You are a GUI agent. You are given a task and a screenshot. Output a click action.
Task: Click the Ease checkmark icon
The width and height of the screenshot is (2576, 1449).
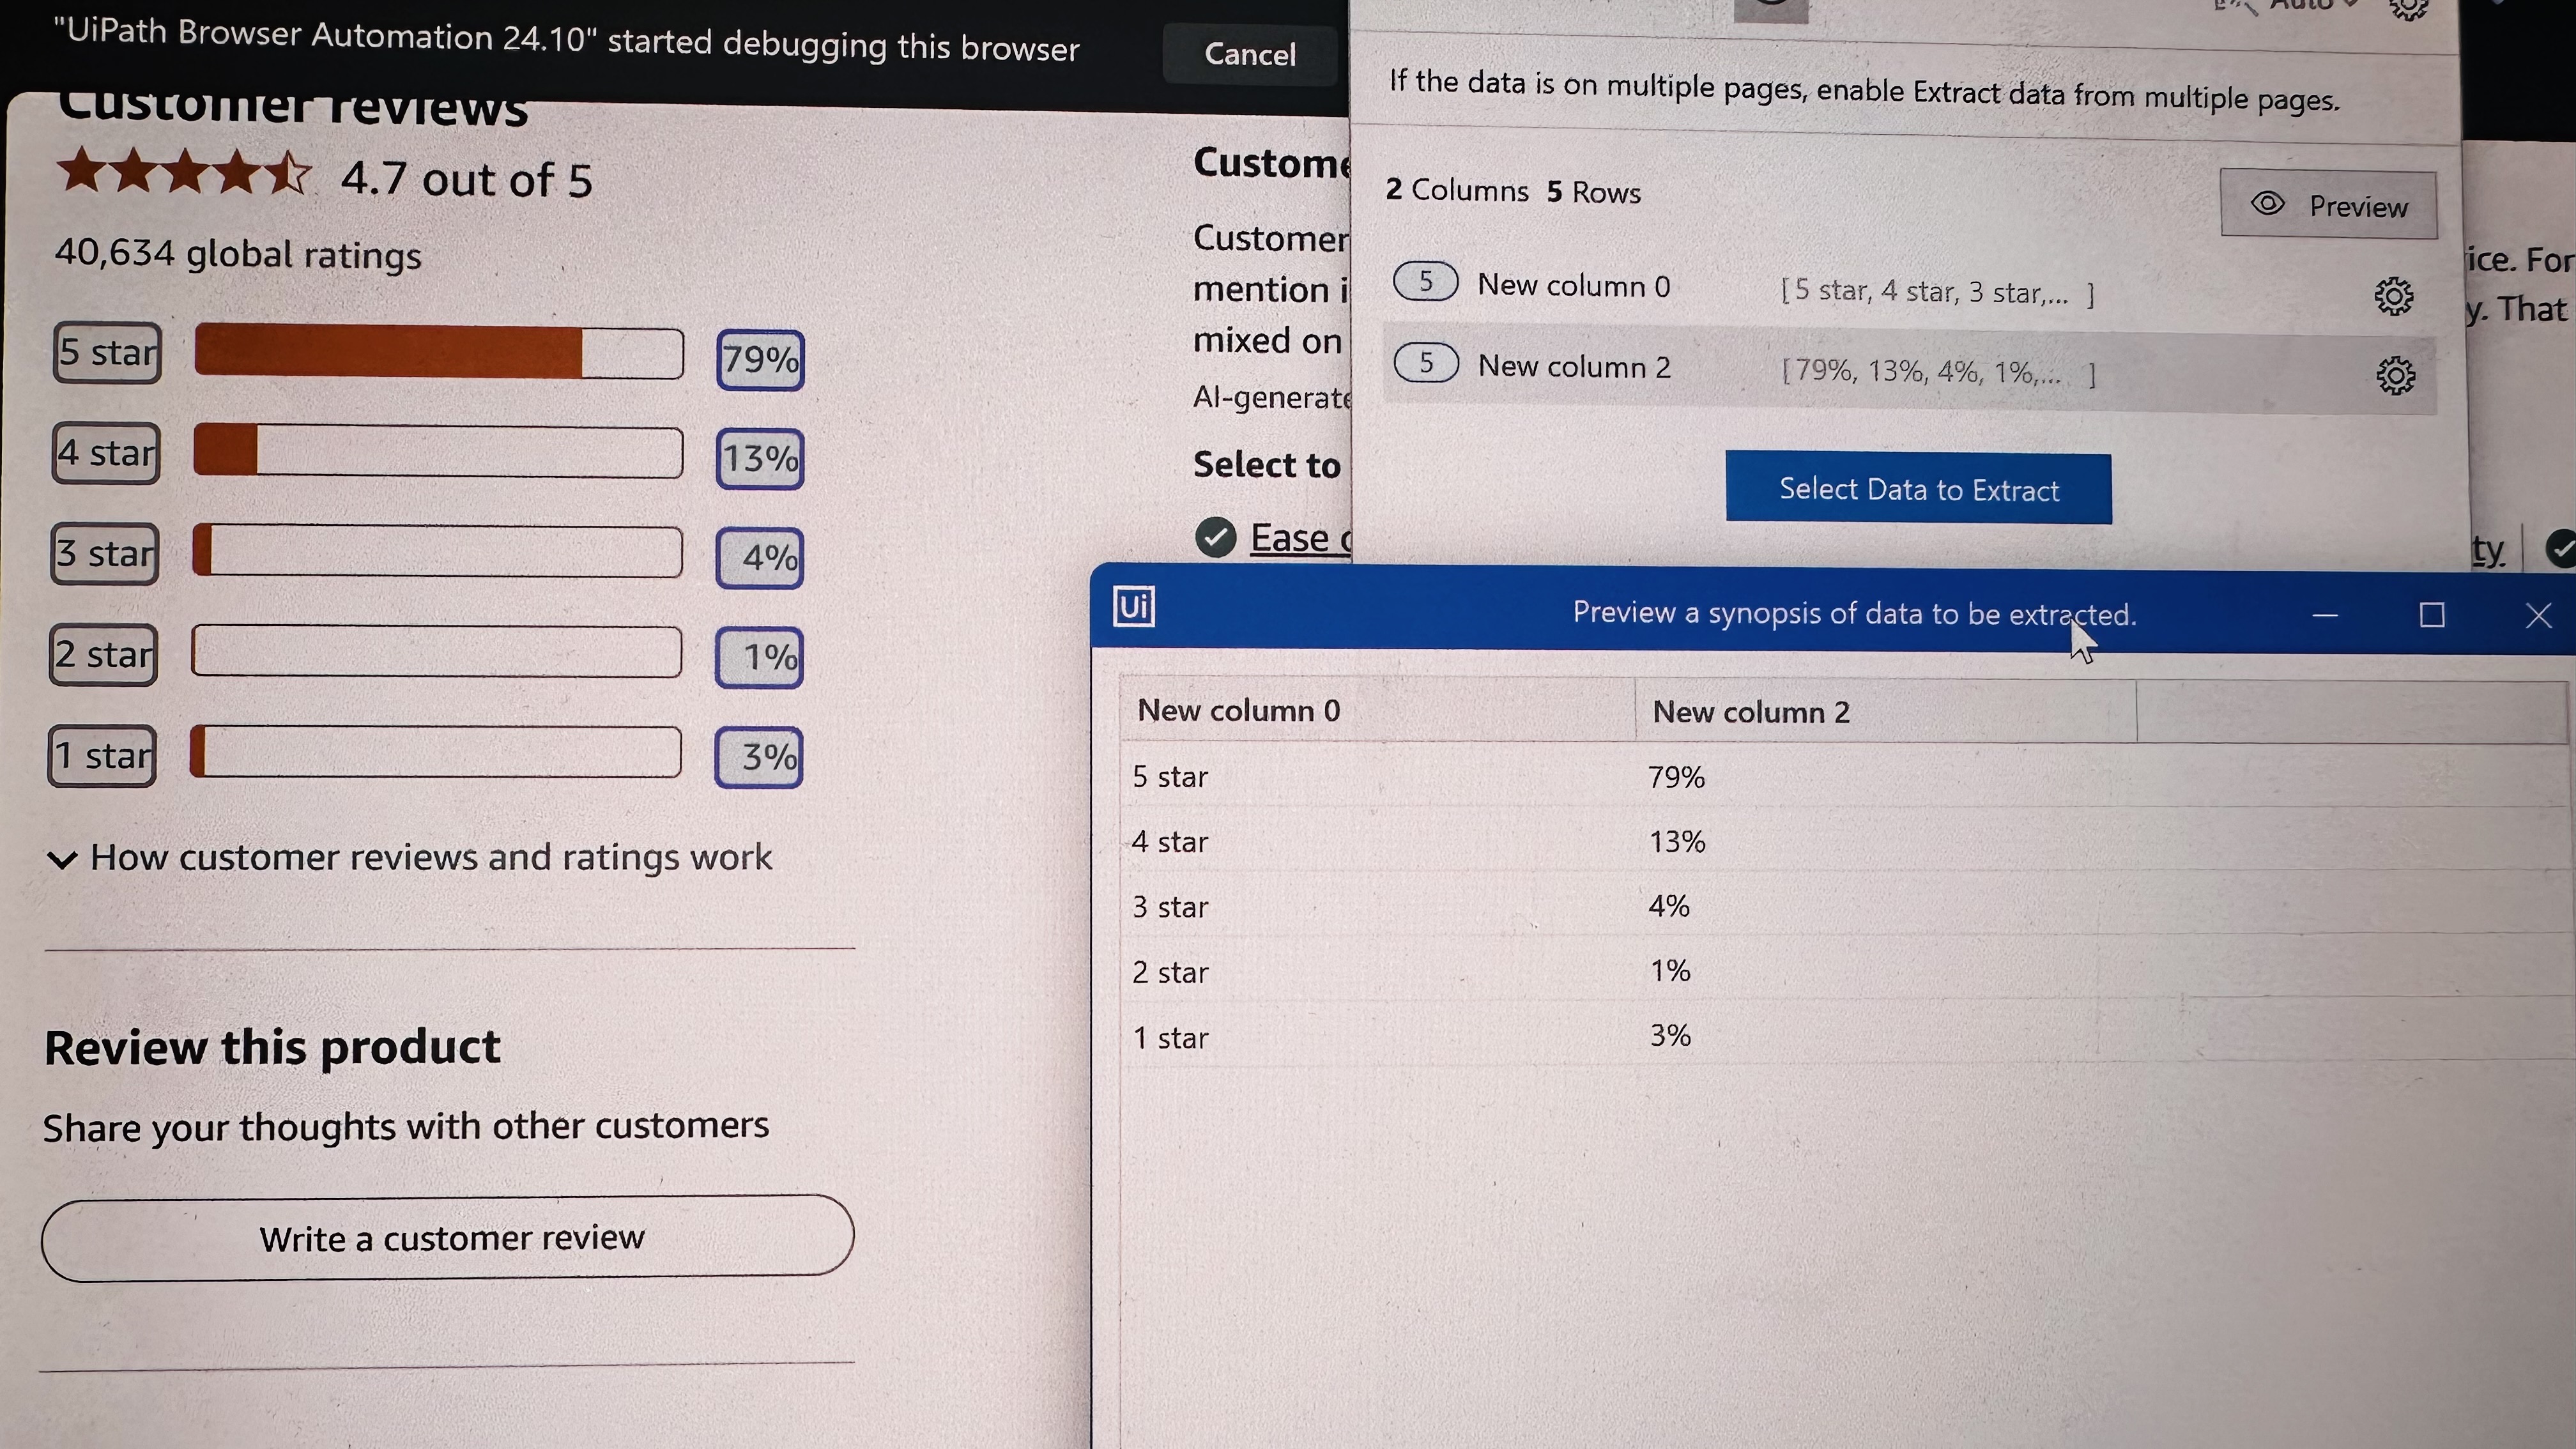pyautogui.click(x=1216, y=537)
